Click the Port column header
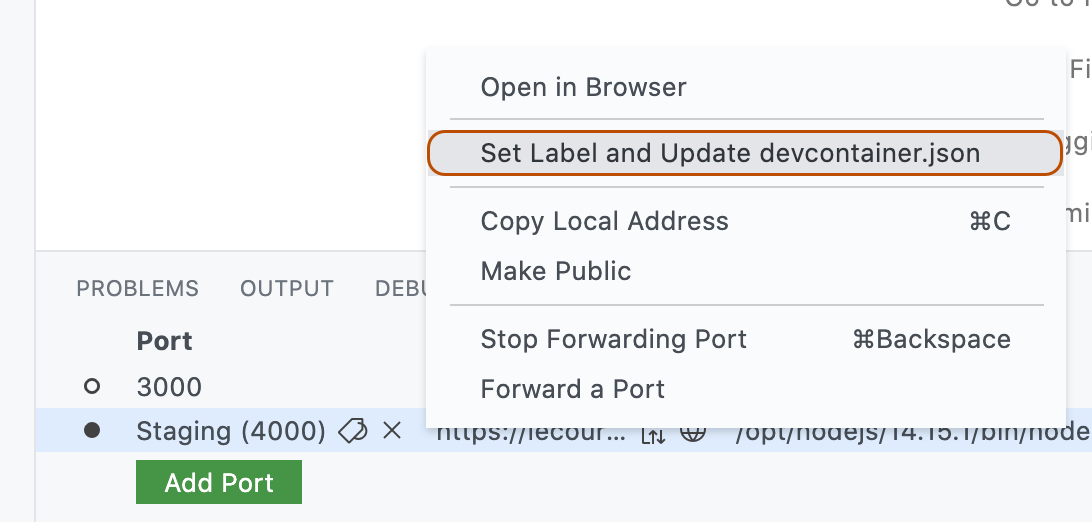The width and height of the screenshot is (1092, 522). [164, 341]
